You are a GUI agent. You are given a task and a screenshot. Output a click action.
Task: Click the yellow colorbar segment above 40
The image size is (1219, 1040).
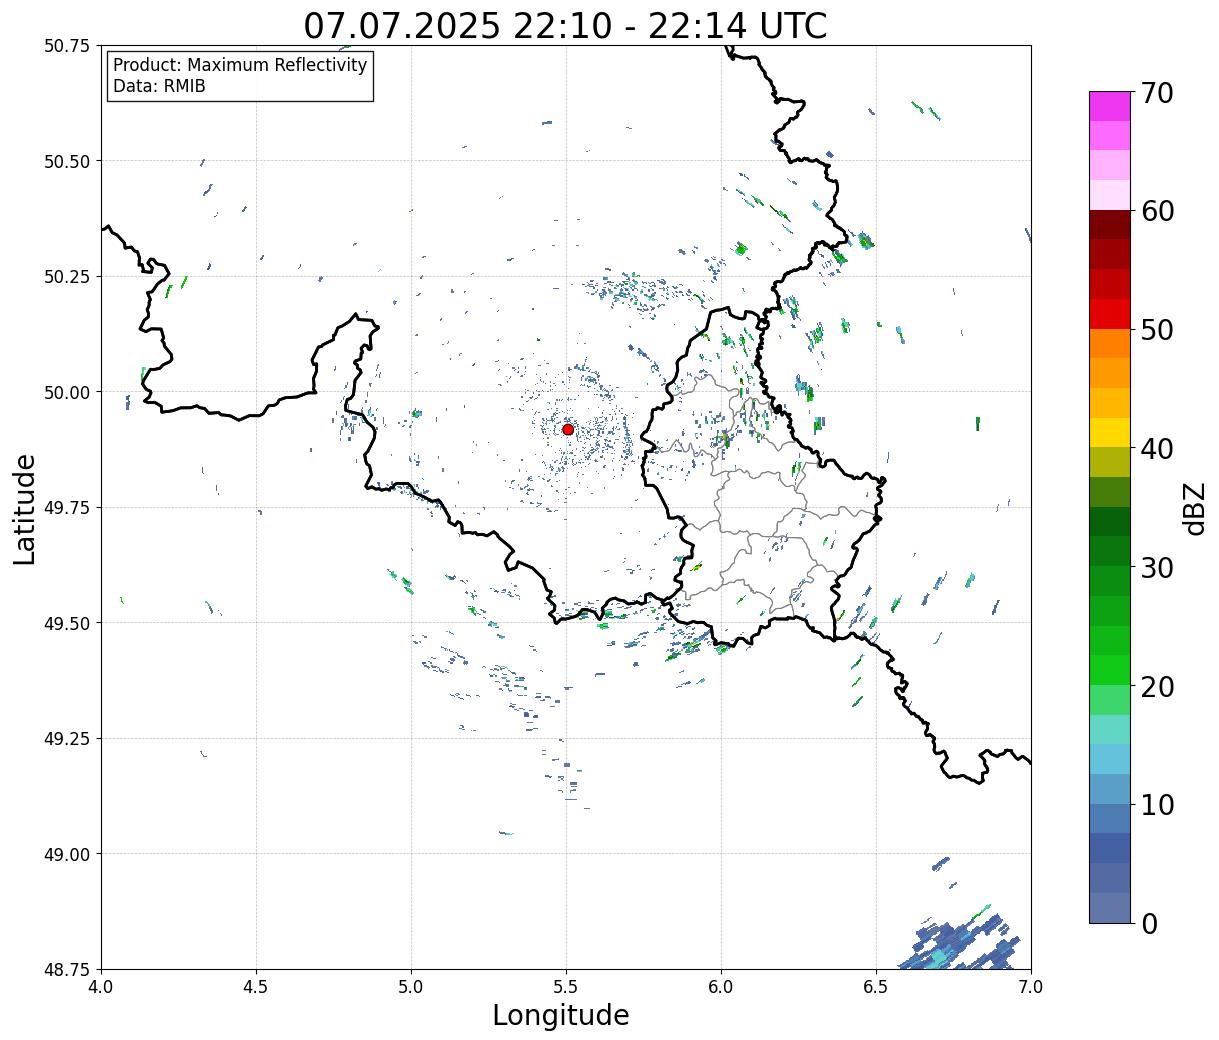coord(1110,432)
